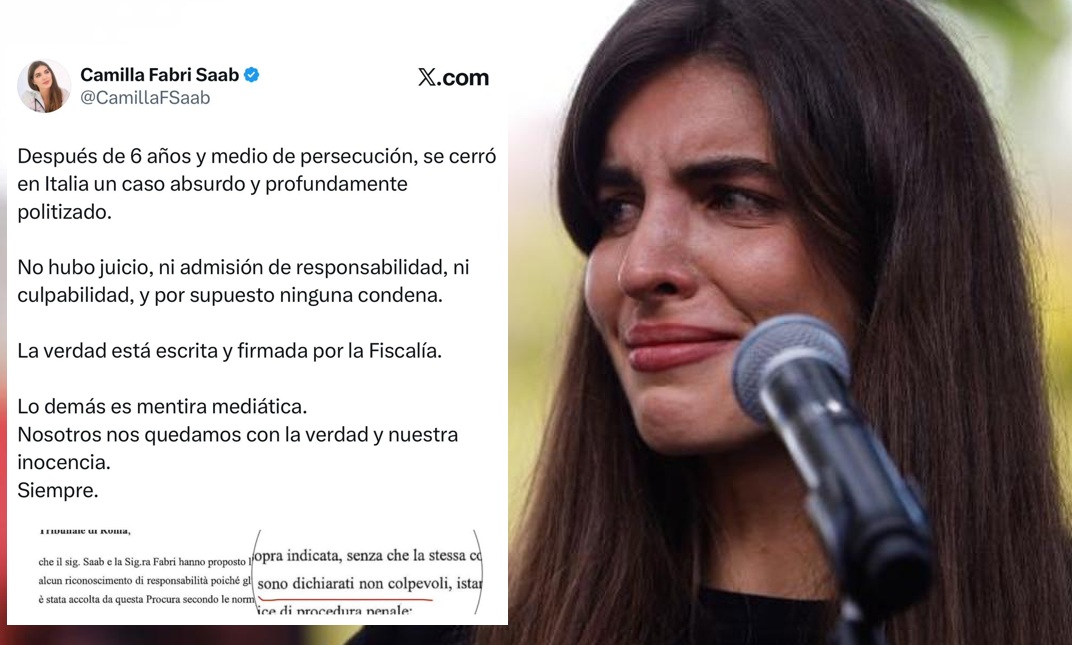Select the paragraph starting 'Después de 6 años'
1072x645 pixels.
click(256, 184)
